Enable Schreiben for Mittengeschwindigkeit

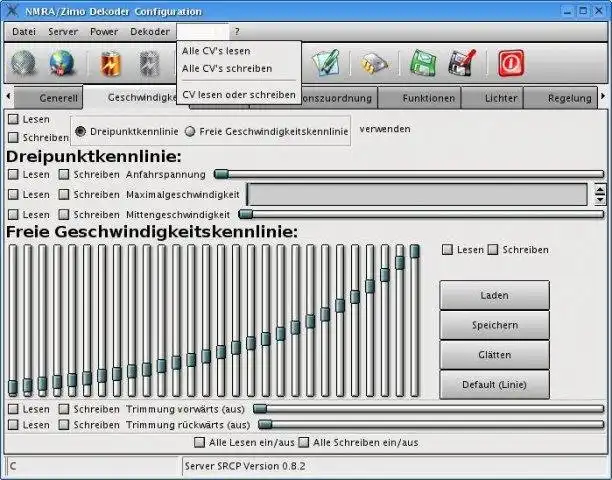(64, 214)
